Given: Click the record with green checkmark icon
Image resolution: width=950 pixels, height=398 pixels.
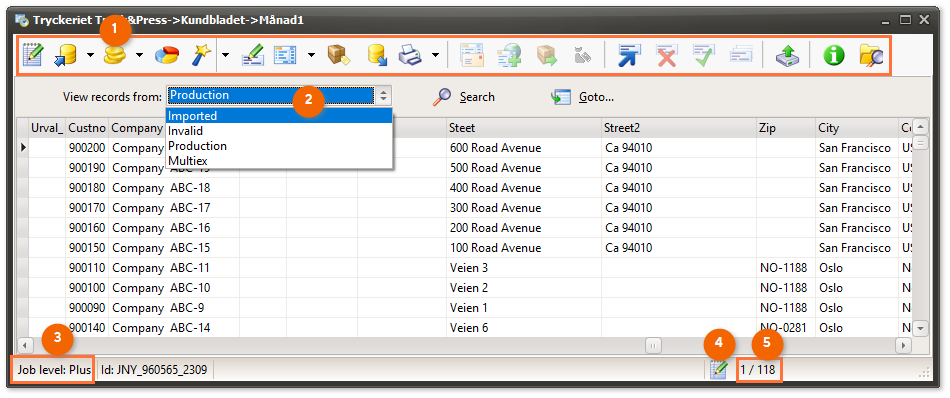Looking at the screenshot, I should pos(704,56).
